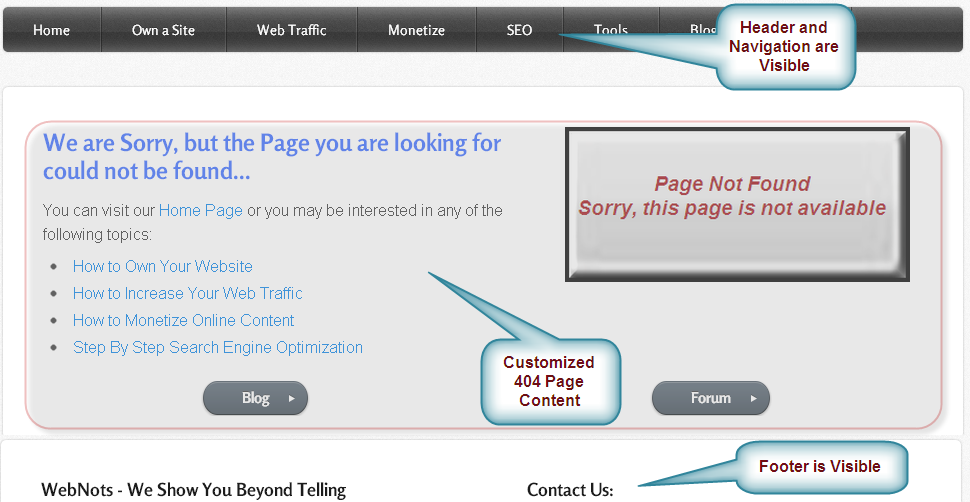Select the SEO menu item

pyautogui.click(x=519, y=30)
